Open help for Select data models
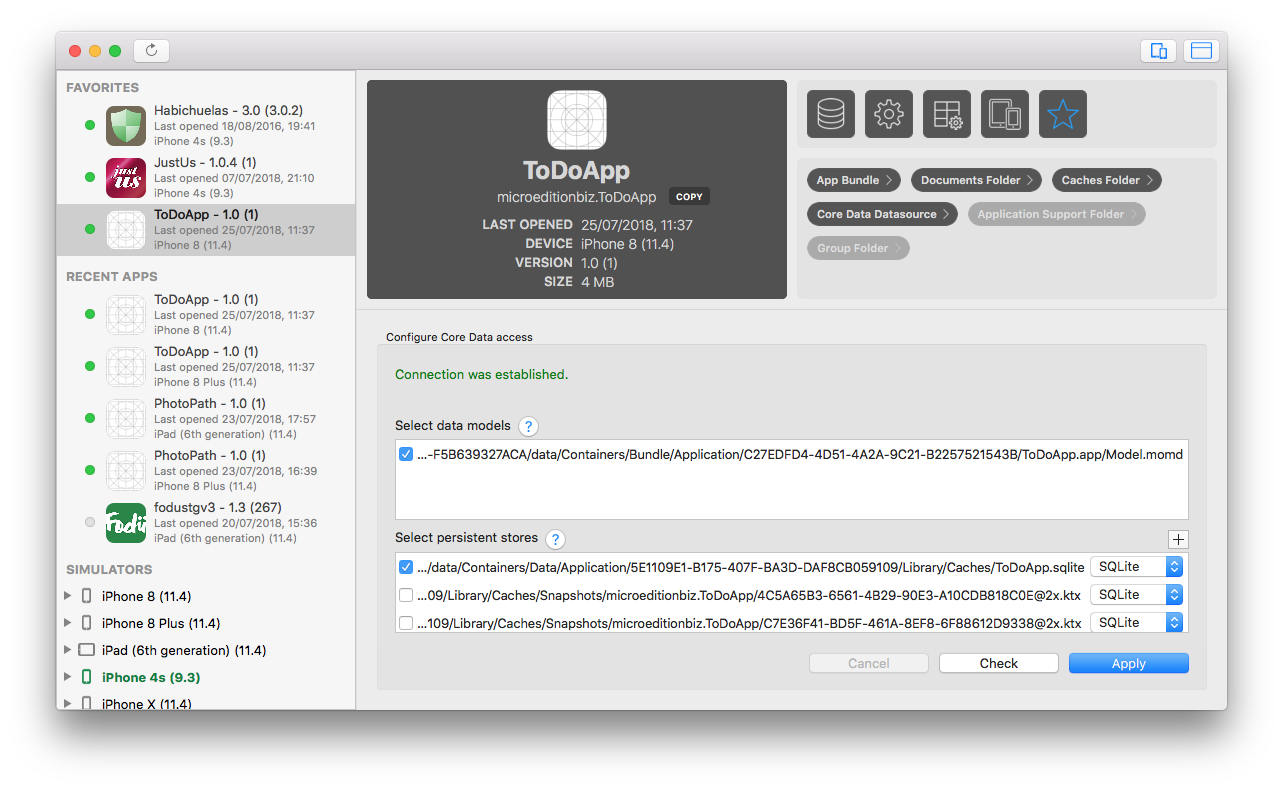This screenshot has height=790, width=1283. point(528,427)
